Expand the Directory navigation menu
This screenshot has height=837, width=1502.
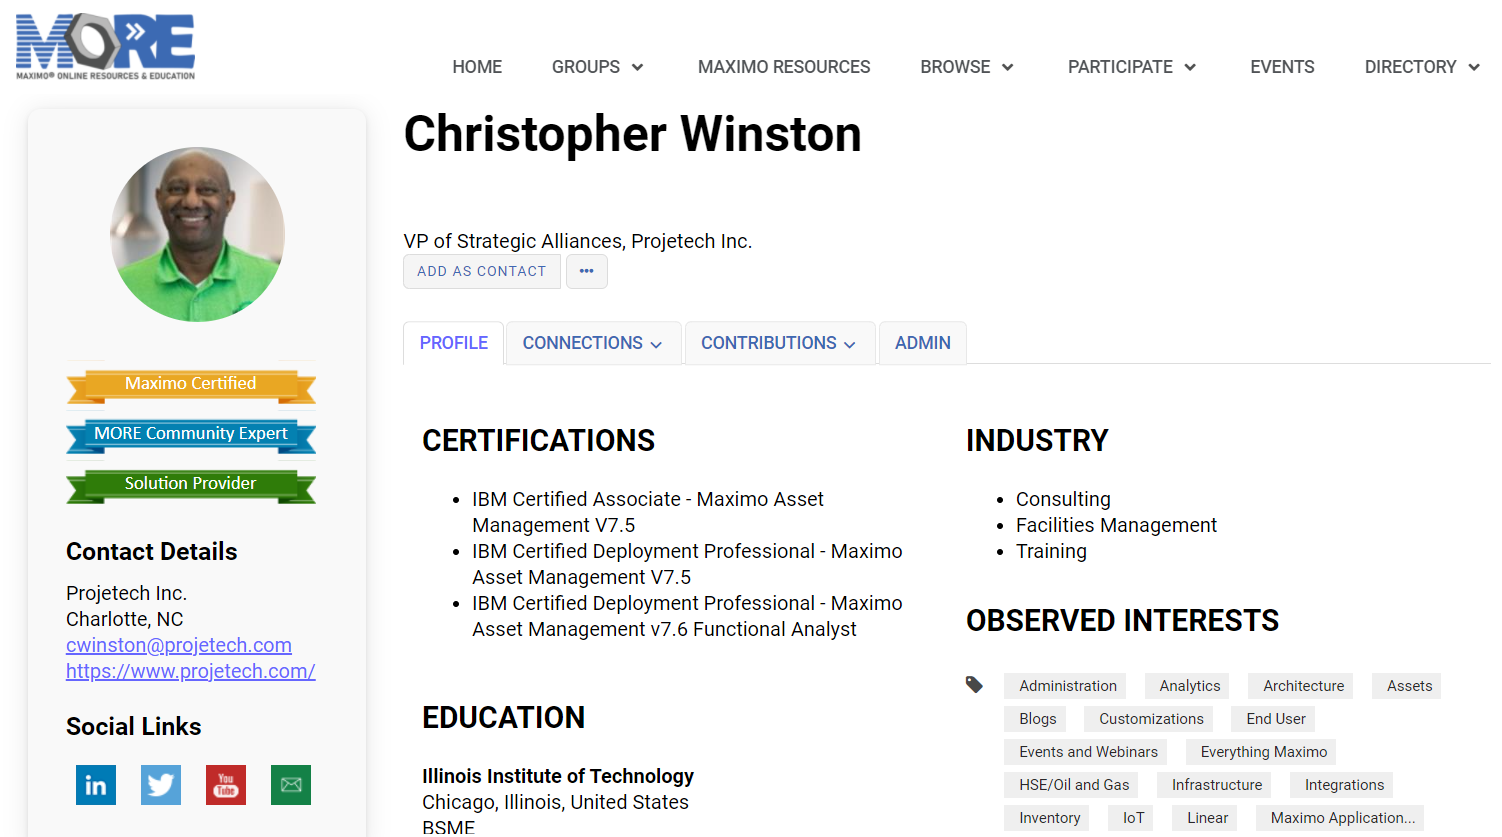pyautogui.click(x=1422, y=67)
